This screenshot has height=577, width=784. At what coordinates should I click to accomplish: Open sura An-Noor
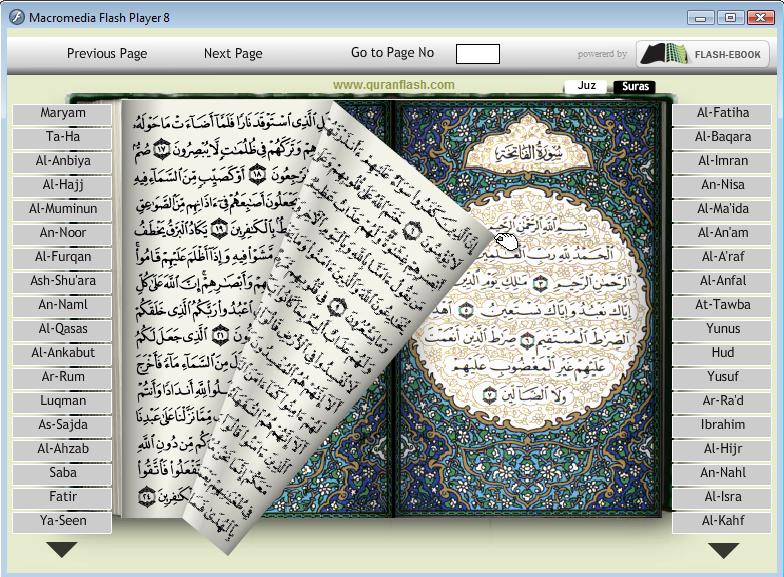tap(62, 234)
